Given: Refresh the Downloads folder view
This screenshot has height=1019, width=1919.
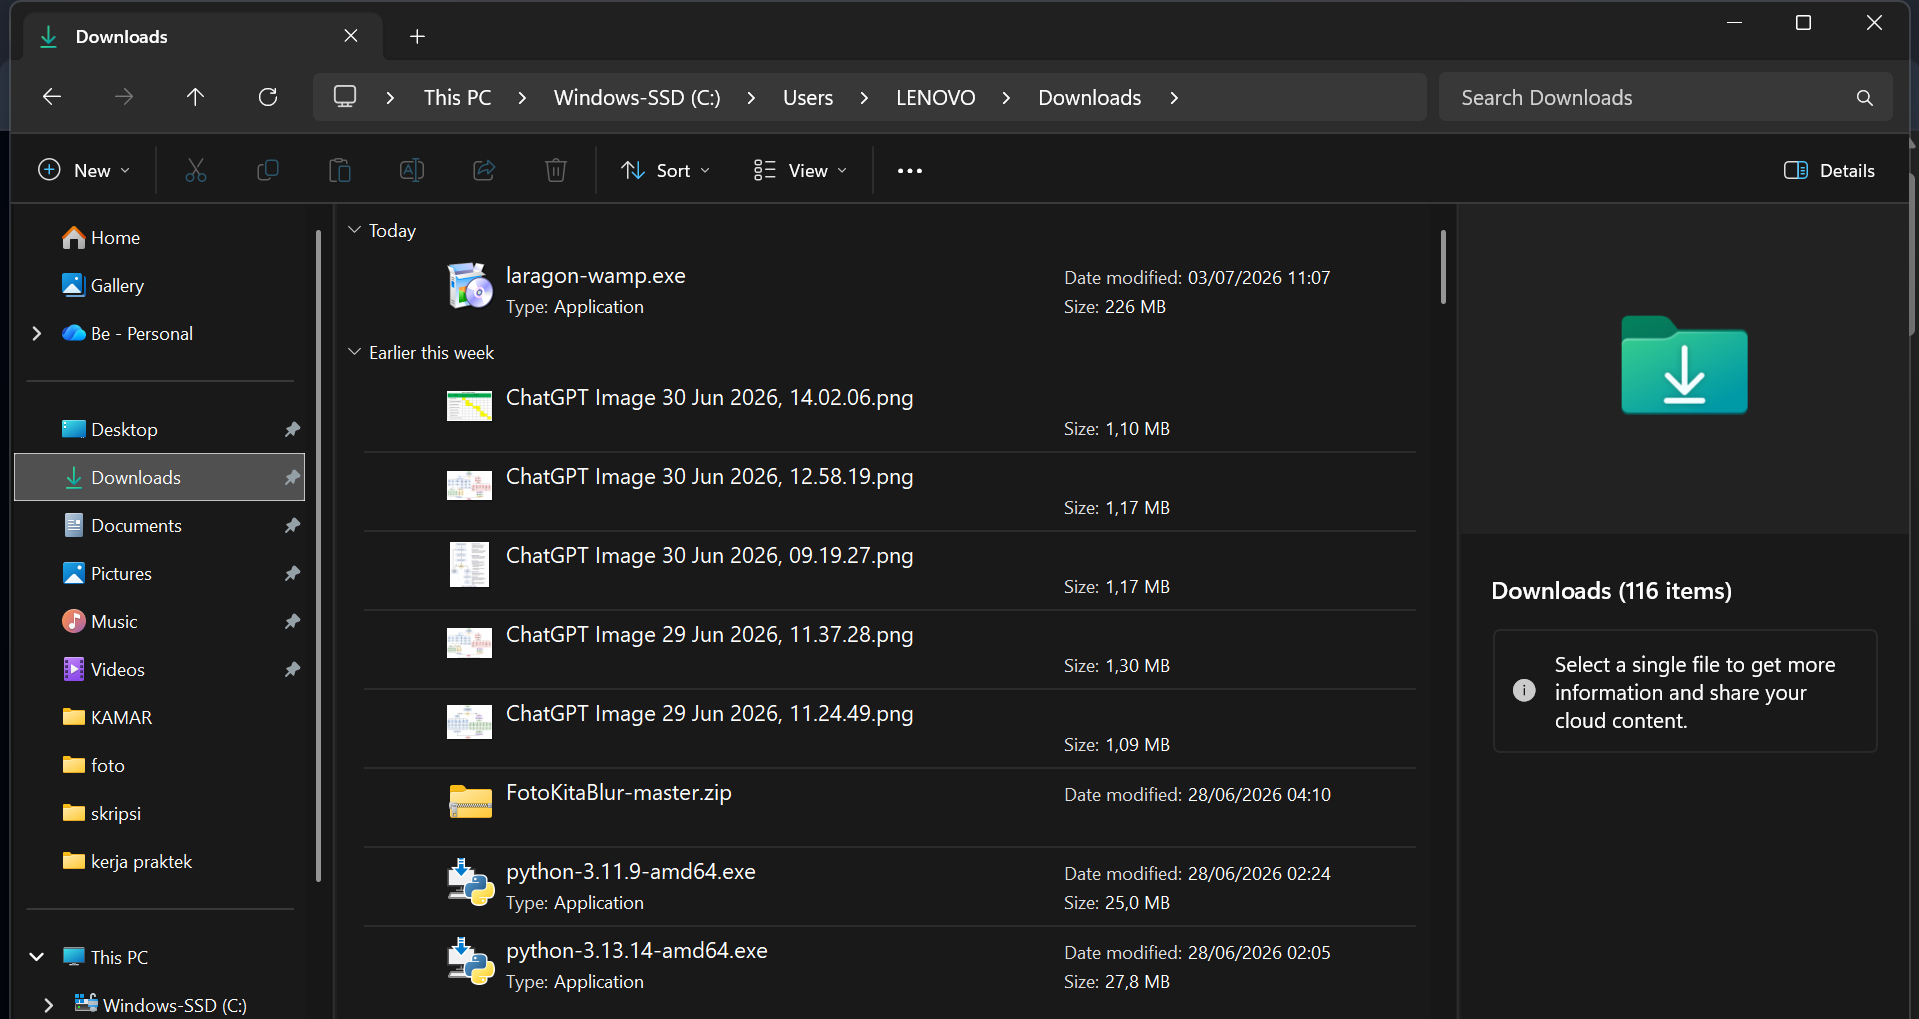Looking at the screenshot, I should coord(268,97).
